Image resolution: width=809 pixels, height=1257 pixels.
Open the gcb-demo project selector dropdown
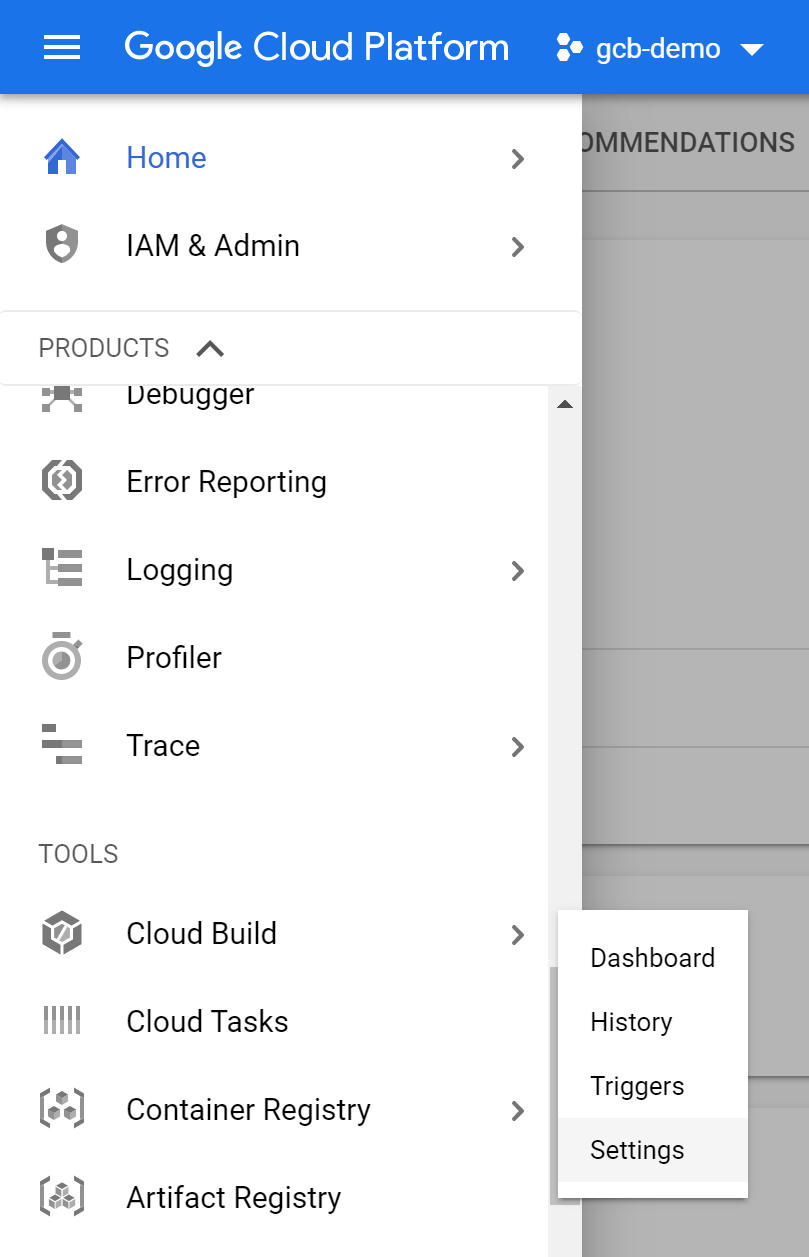click(x=661, y=48)
